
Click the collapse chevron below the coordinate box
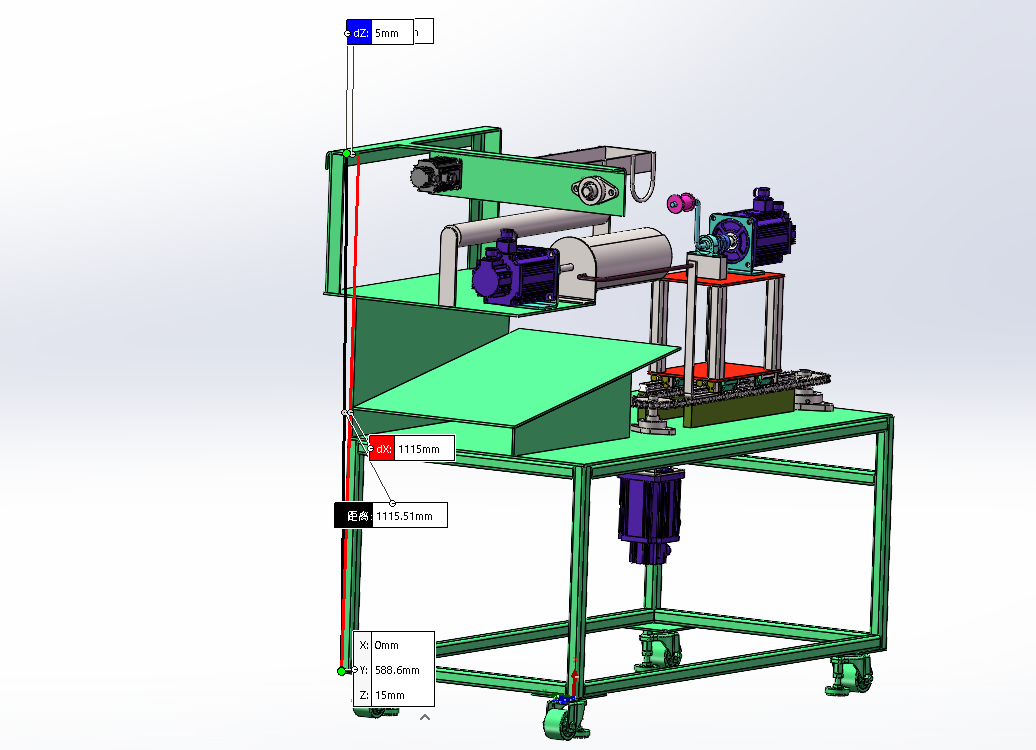pos(425,717)
